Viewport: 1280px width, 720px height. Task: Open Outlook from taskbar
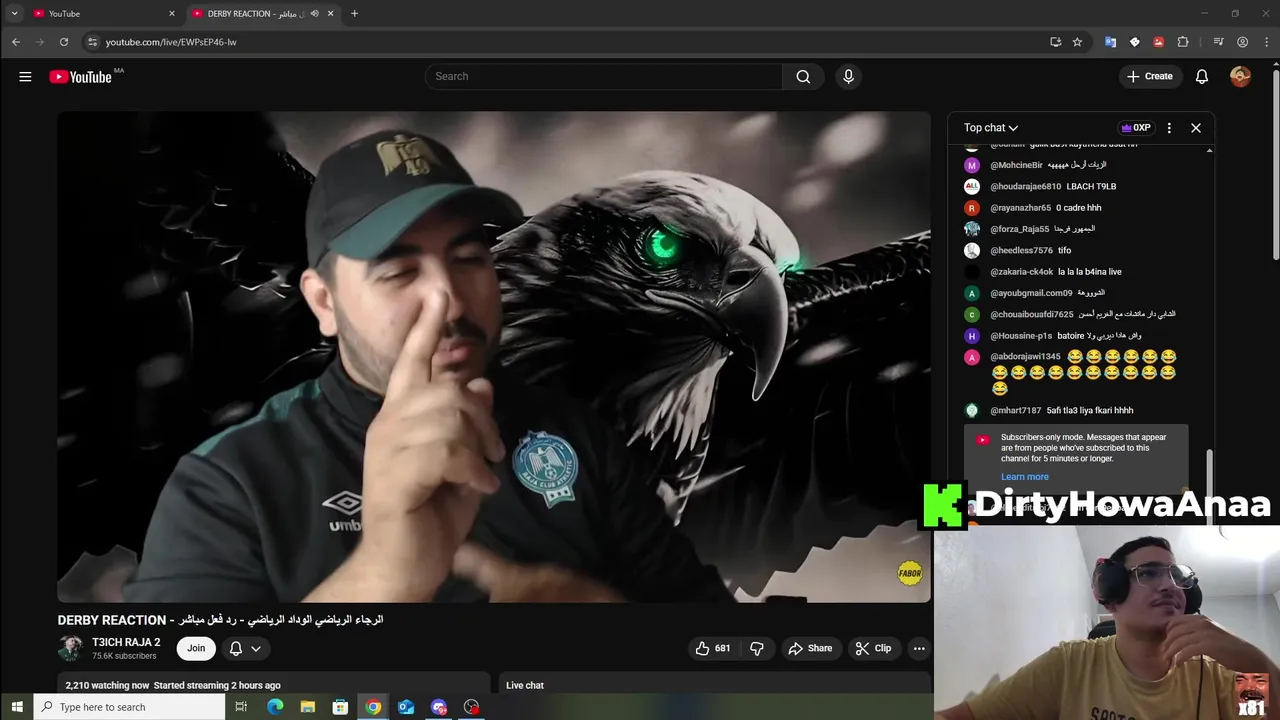(406, 707)
